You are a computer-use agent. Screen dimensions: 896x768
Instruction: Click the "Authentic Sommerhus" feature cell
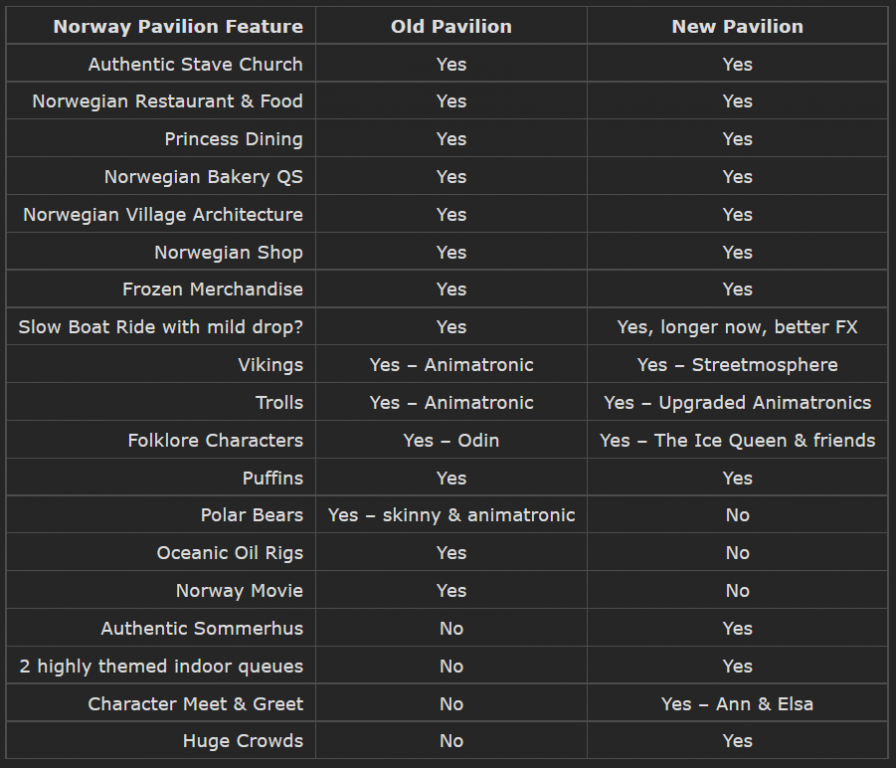coord(201,628)
